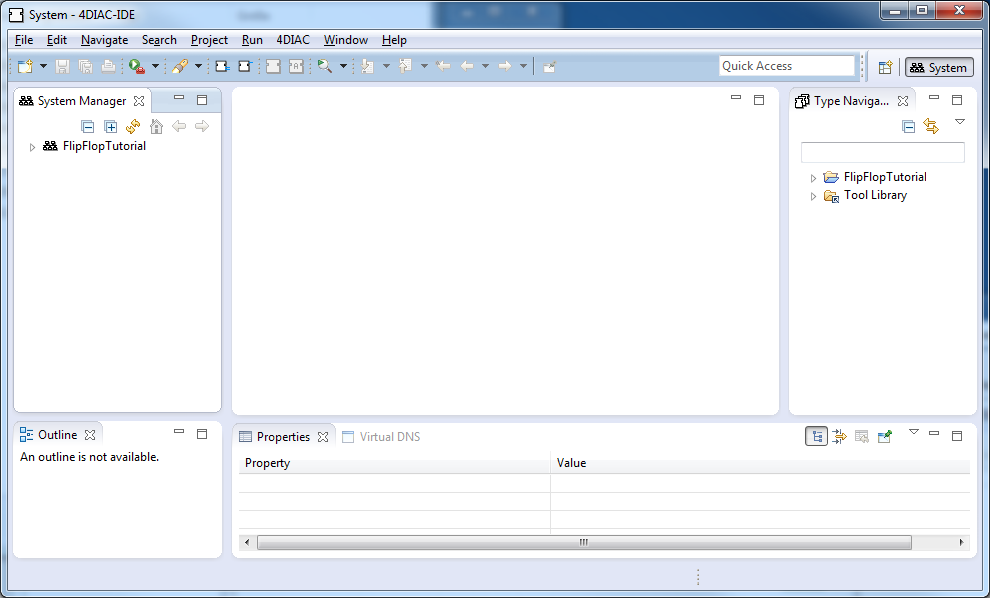The width and height of the screenshot is (990, 598).
Task: Click the block icon labeled A
Action: click(x=296, y=66)
